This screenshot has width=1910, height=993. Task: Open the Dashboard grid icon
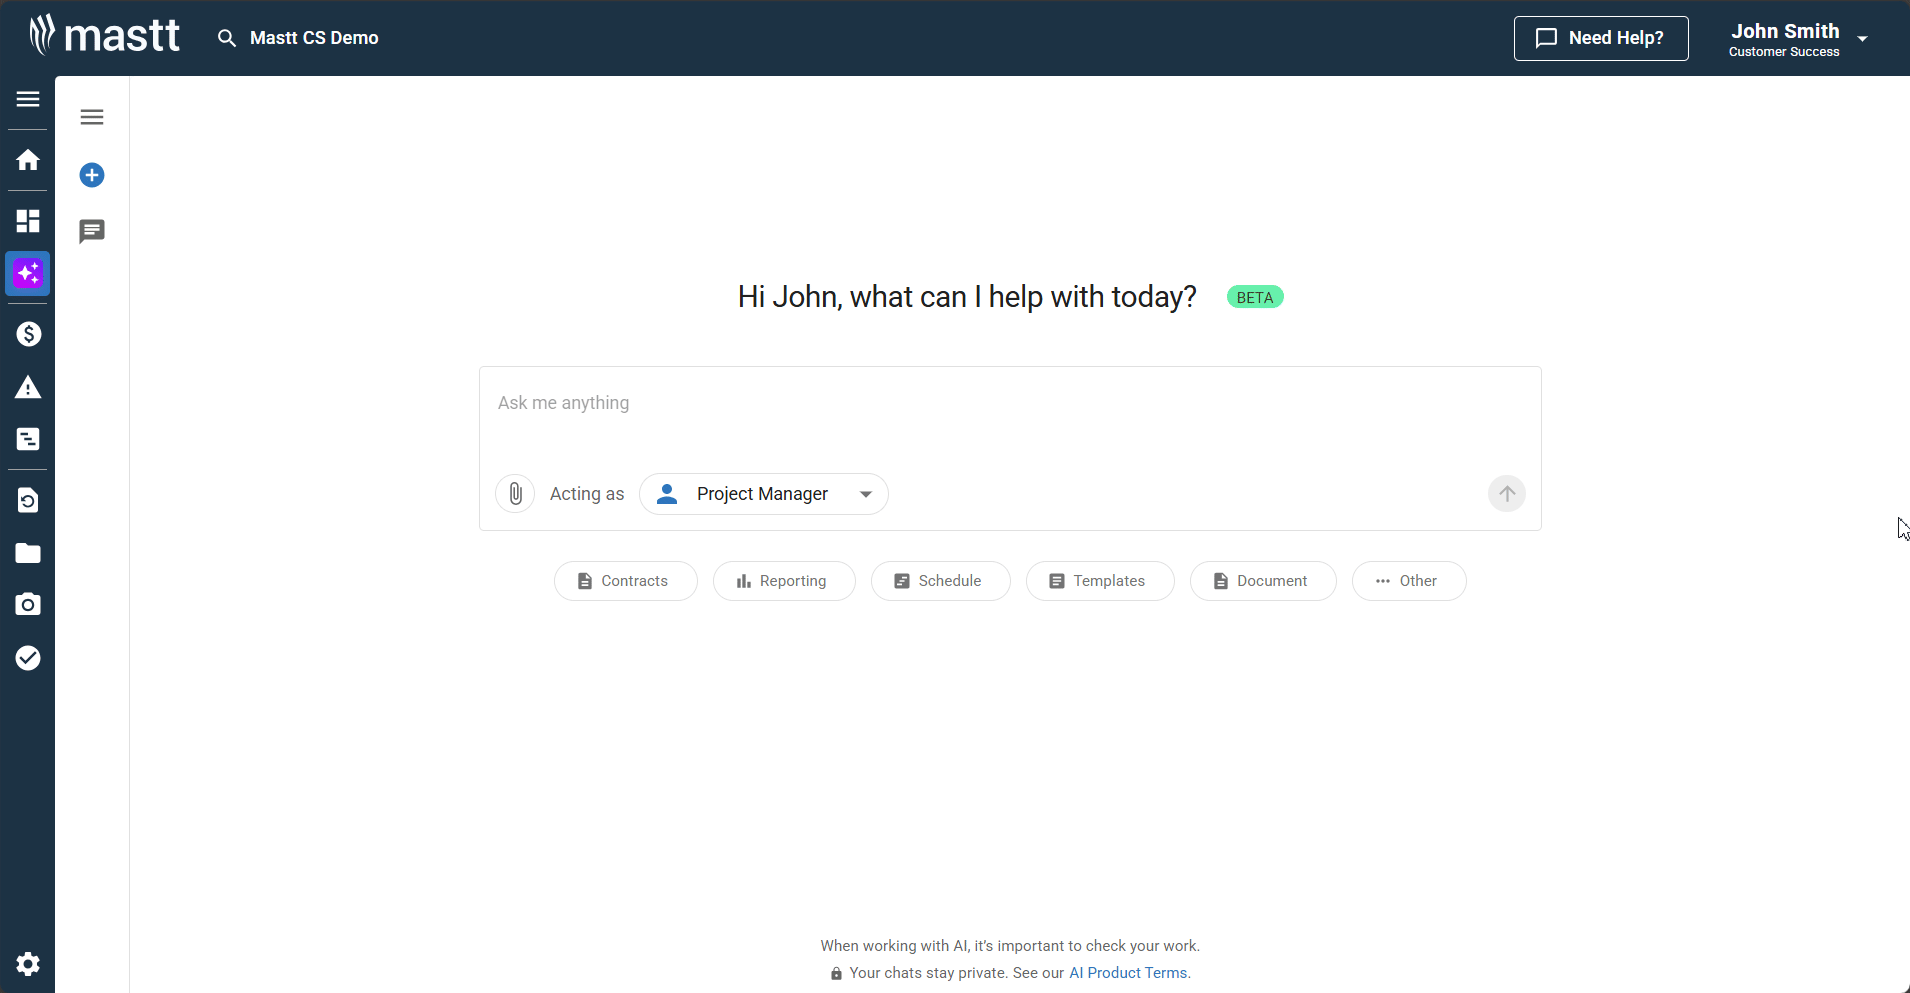click(28, 221)
